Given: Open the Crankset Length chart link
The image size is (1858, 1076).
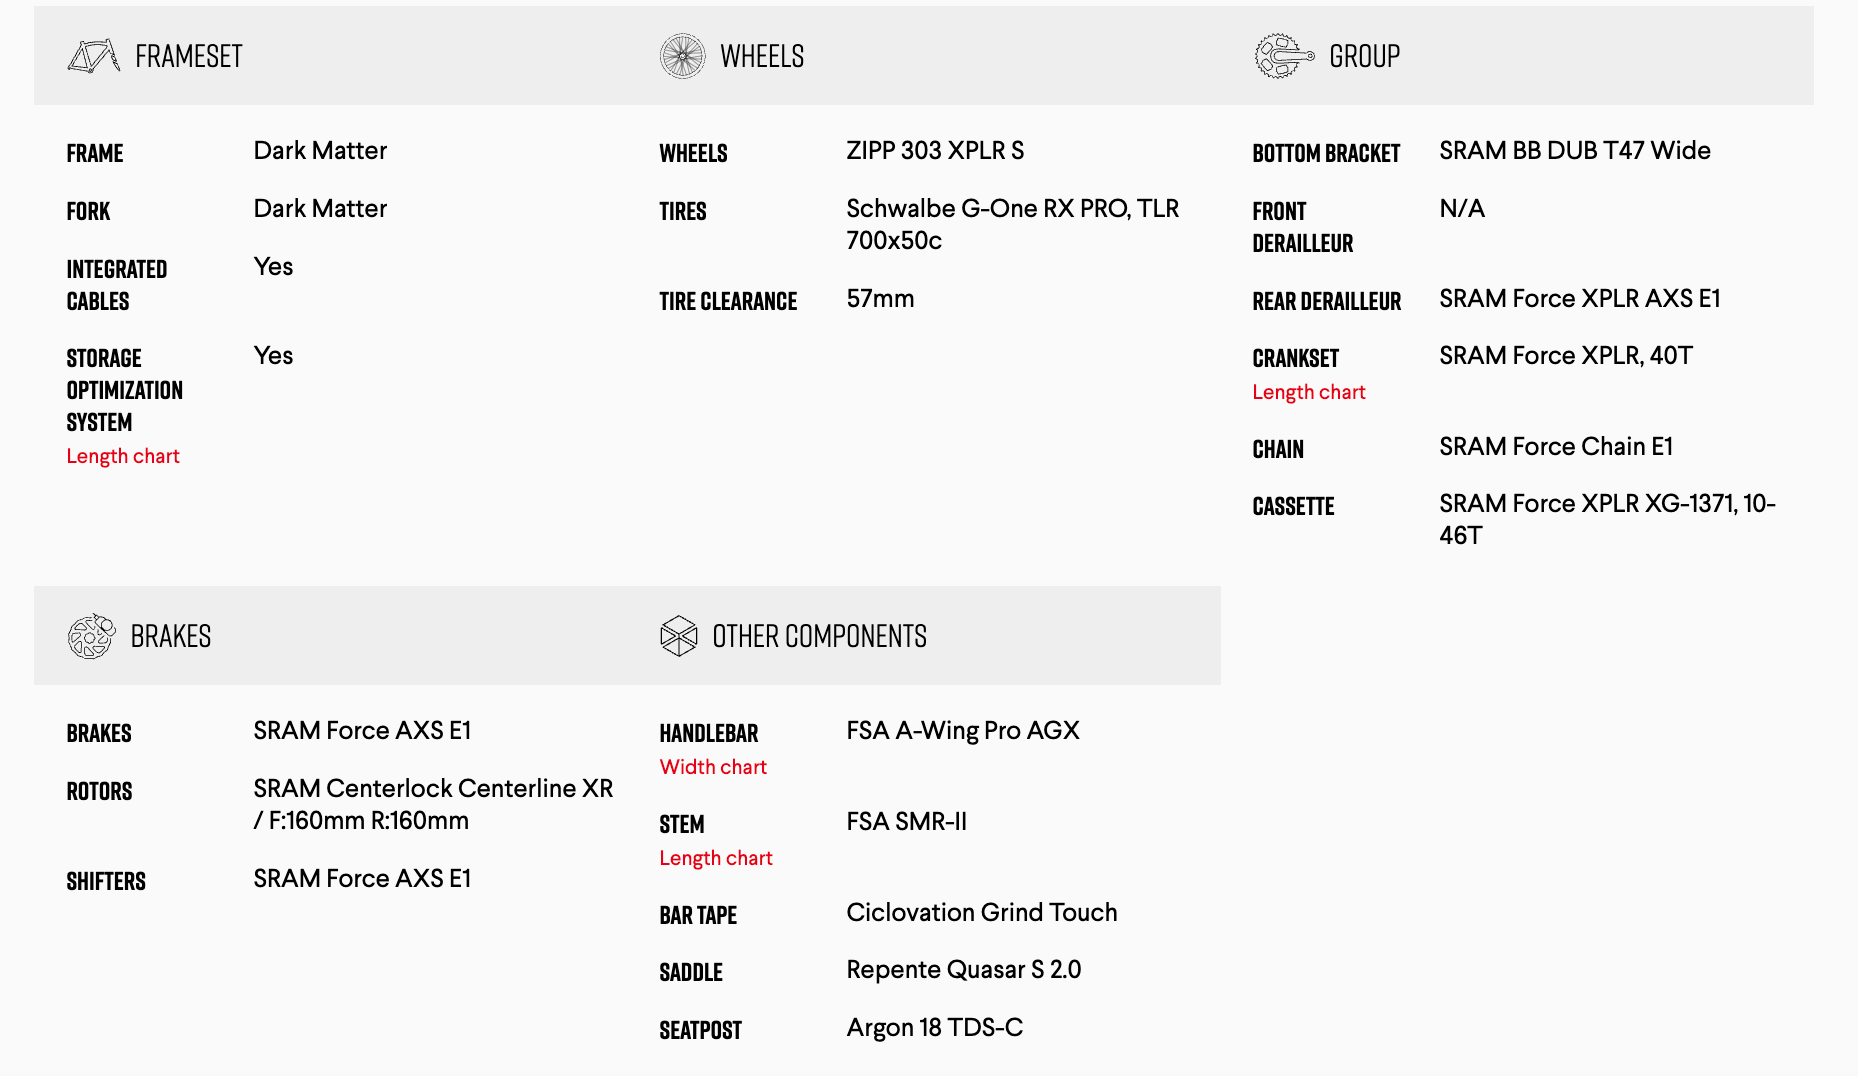Looking at the screenshot, I should 1308,392.
